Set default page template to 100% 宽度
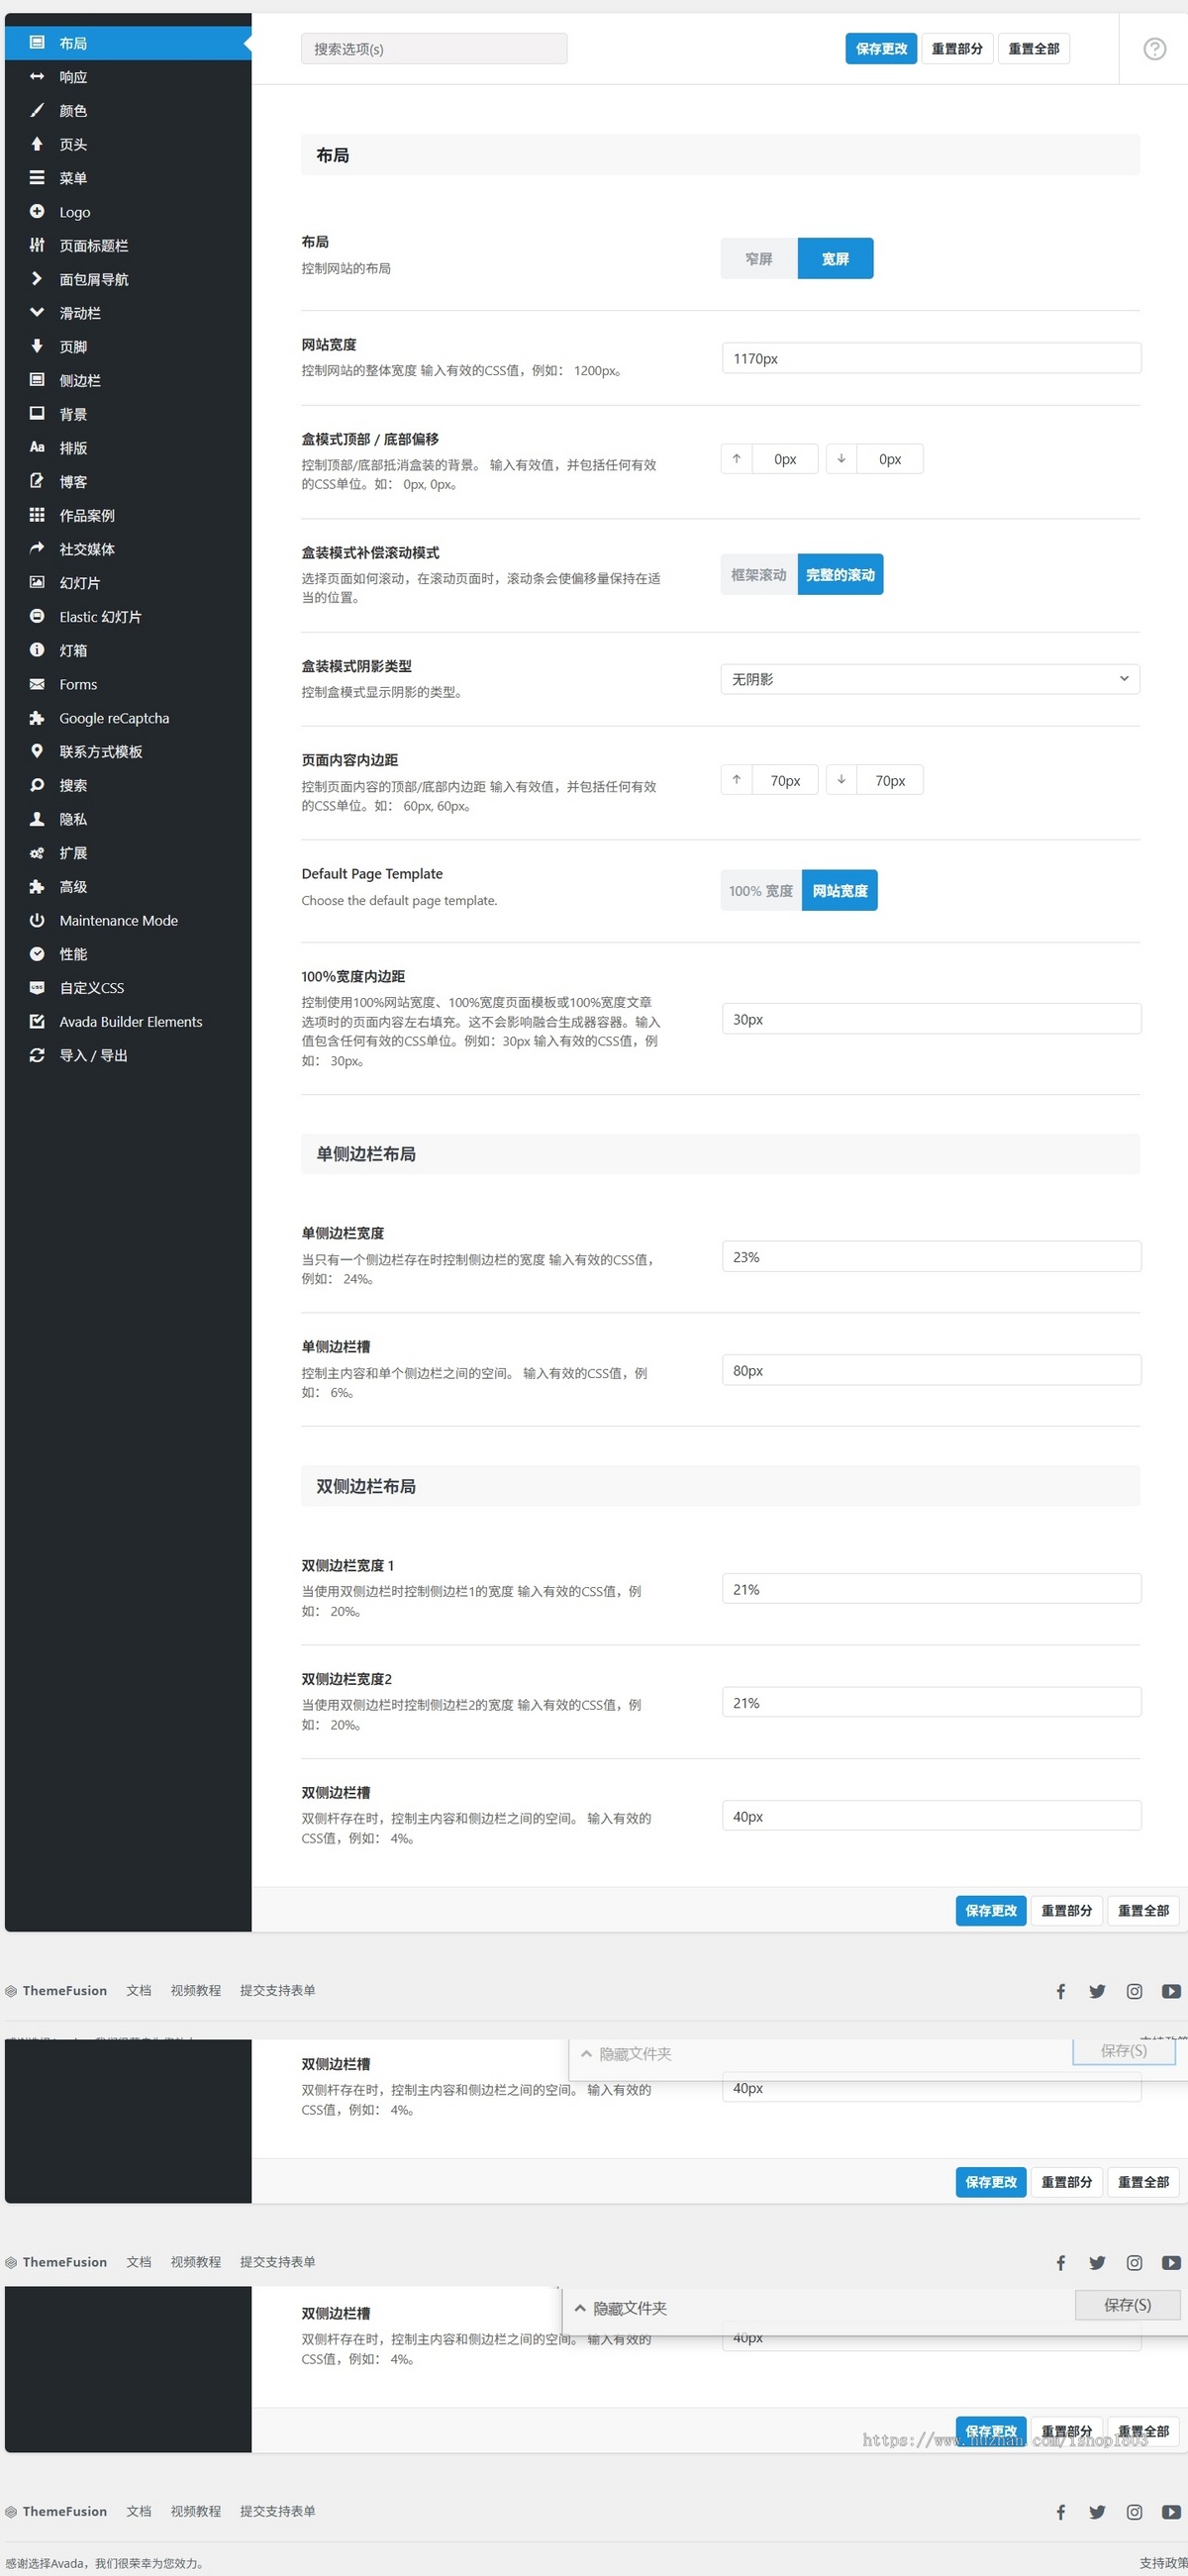Screen dimensions: 1188x2576 pos(761,890)
